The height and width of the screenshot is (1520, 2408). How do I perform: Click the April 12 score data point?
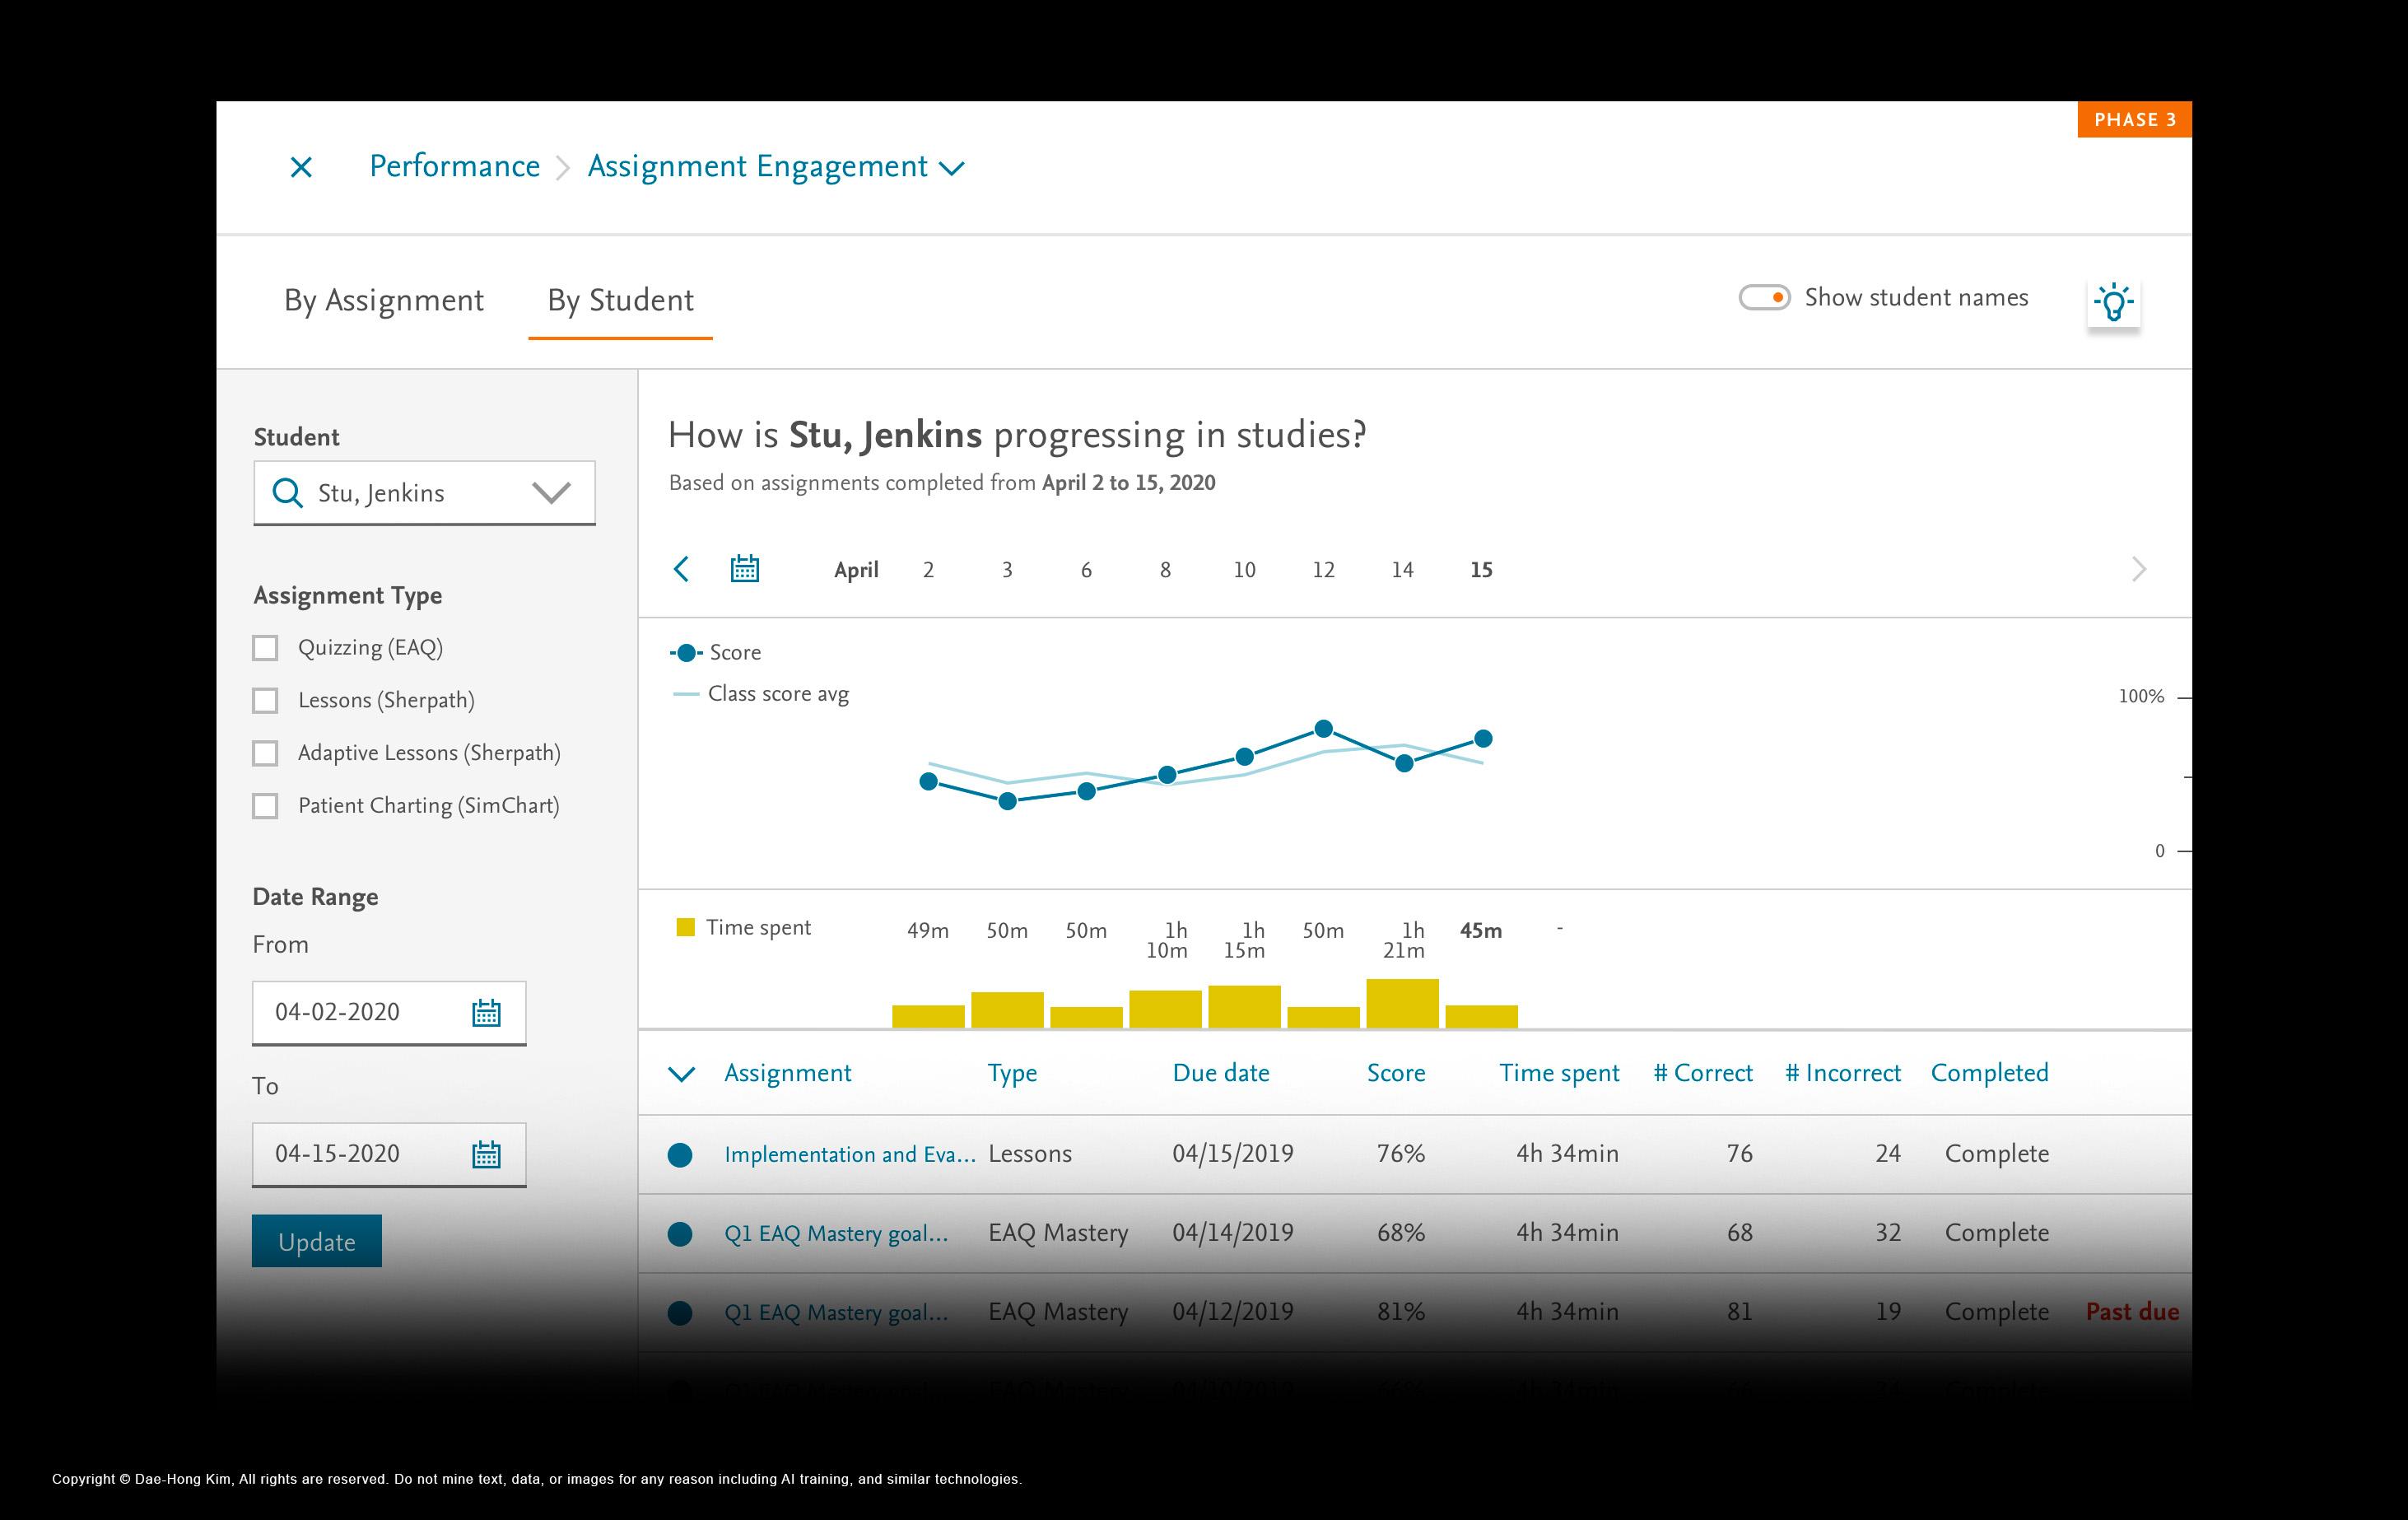click(1323, 729)
